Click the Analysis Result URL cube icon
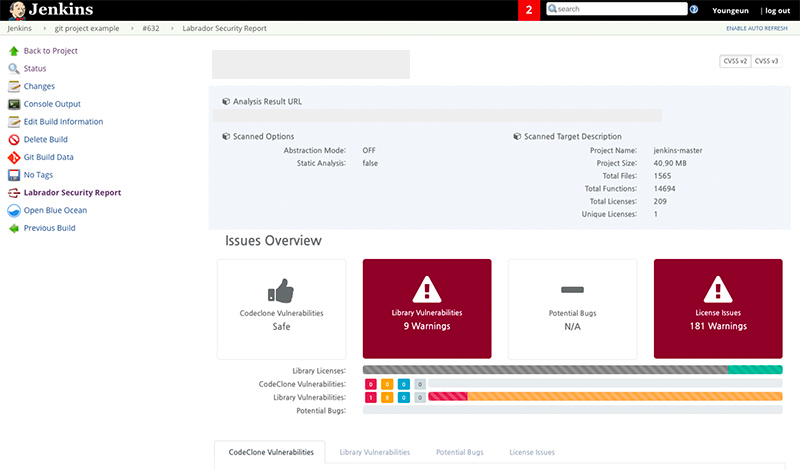Image resolution: width=800 pixels, height=470 pixels. pyautogui.click(x=226, y=102)
